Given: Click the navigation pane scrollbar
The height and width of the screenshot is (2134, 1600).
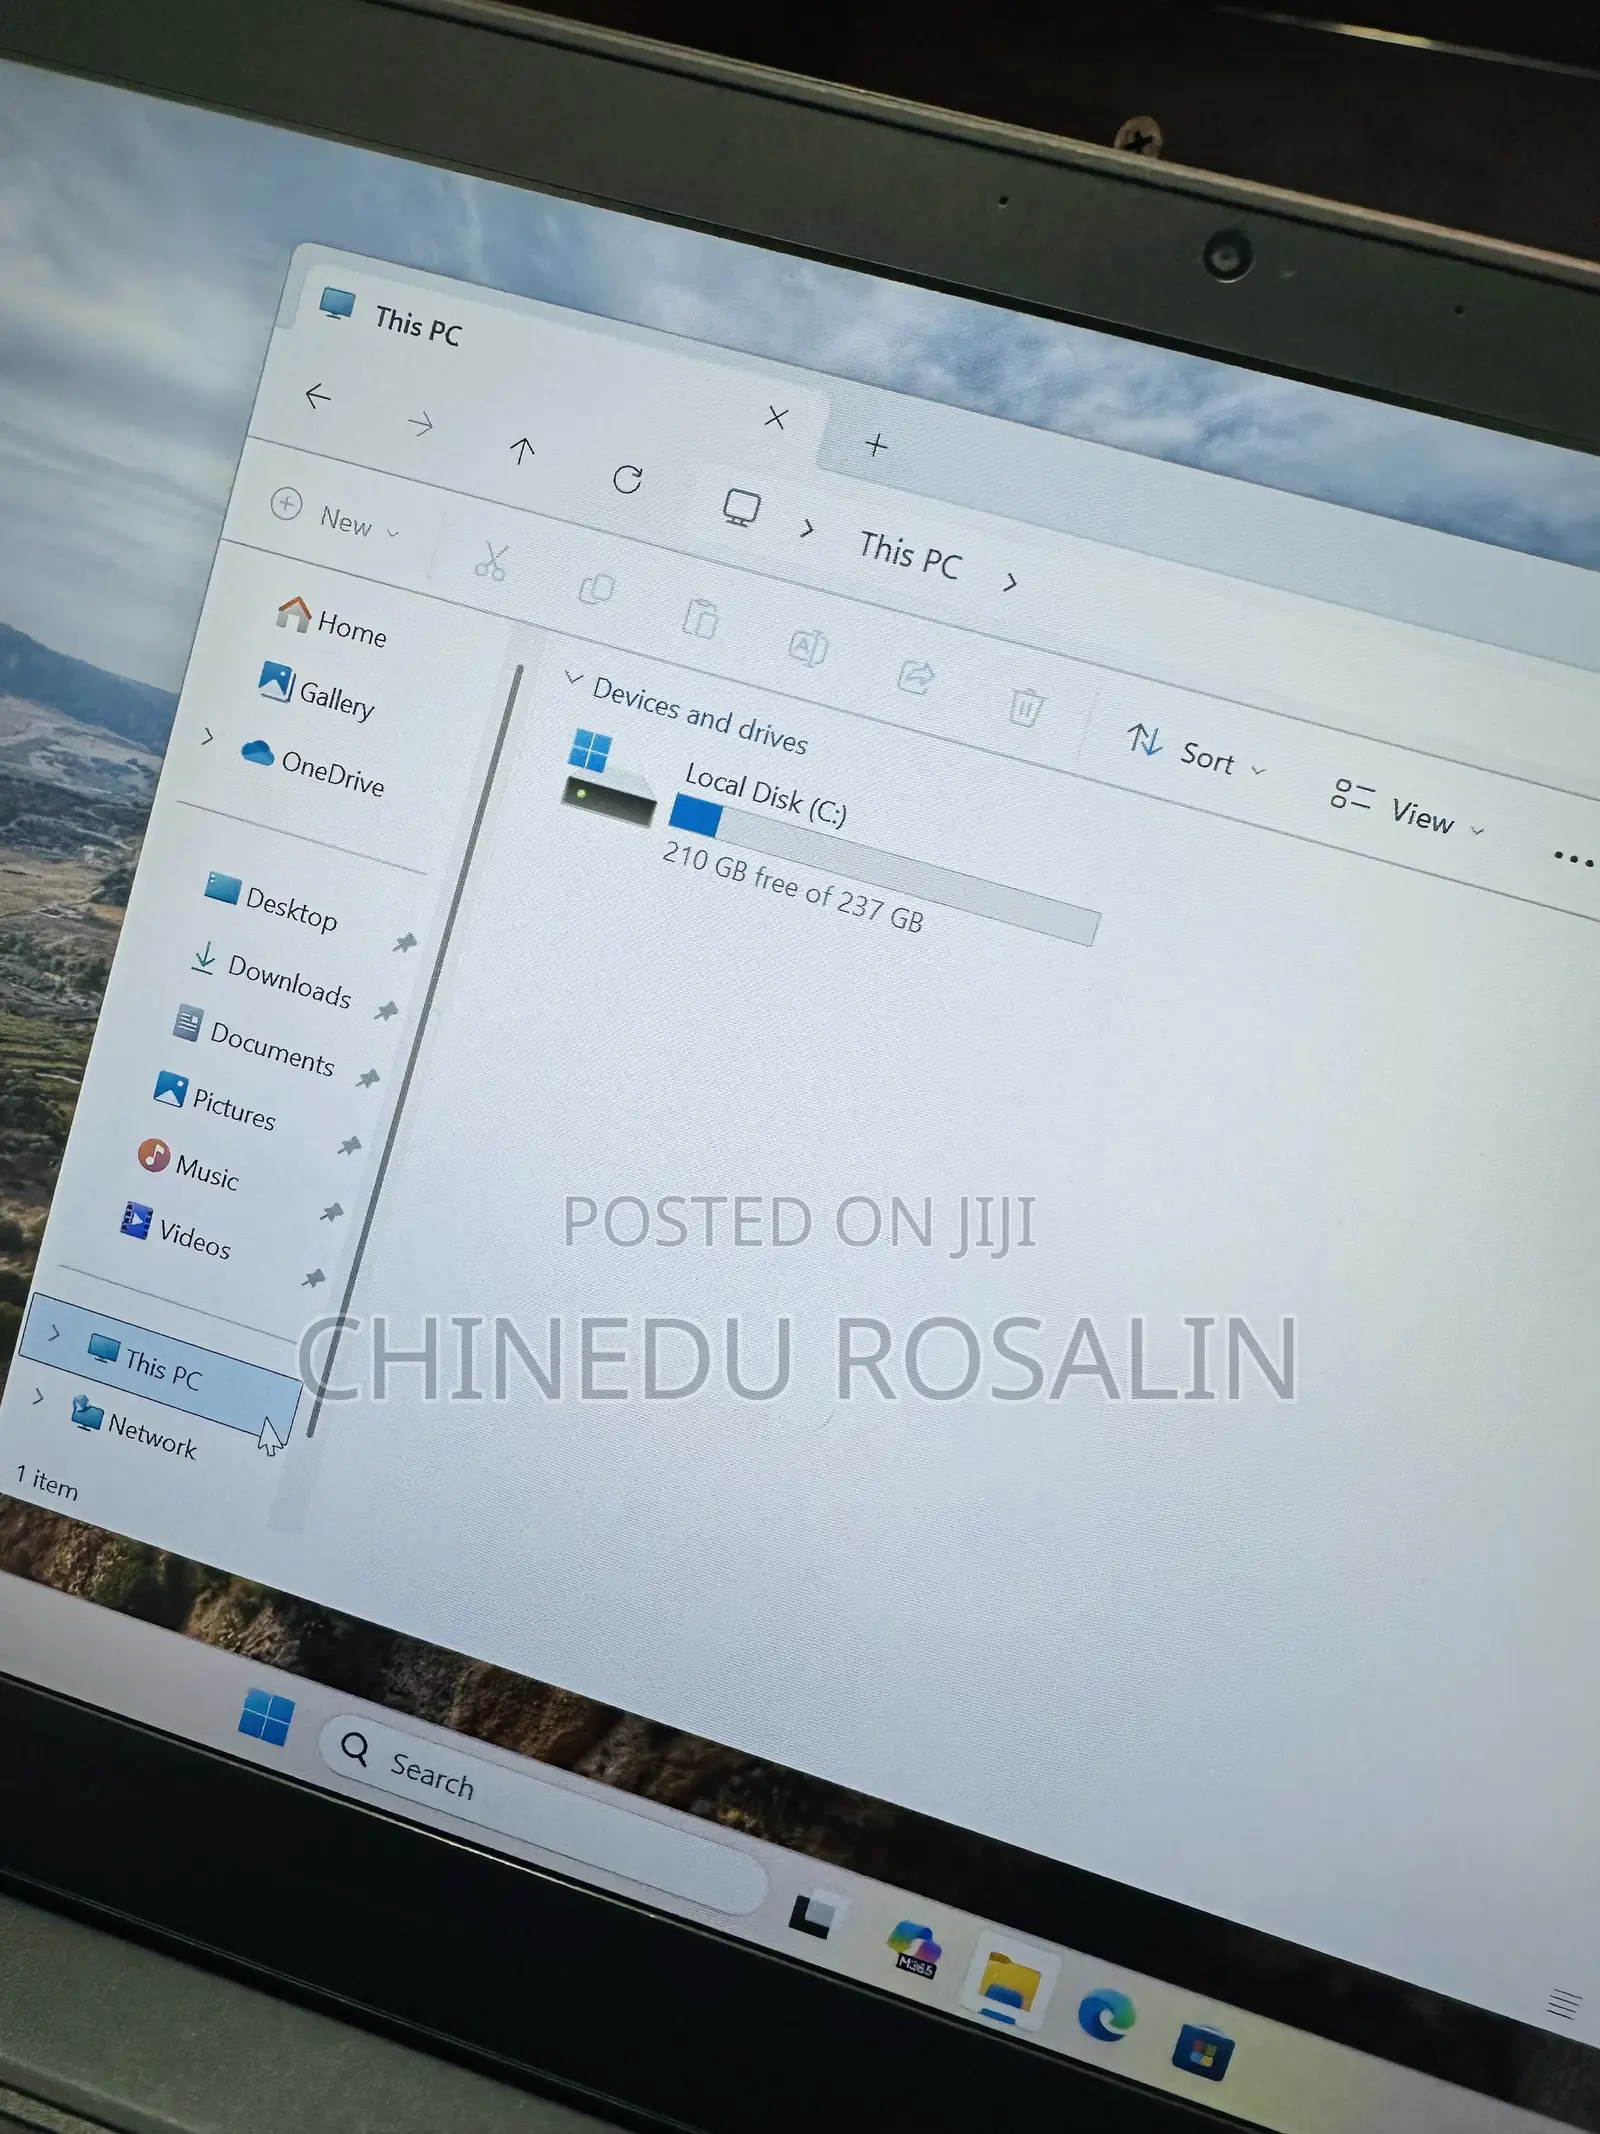Looking at the screenshot, I should coord(418,1050).
